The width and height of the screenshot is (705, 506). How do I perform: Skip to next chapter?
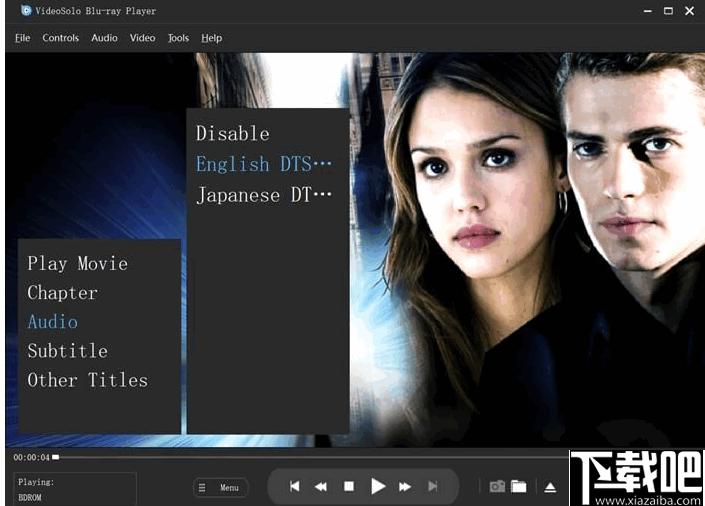click(x=433, y=486)
